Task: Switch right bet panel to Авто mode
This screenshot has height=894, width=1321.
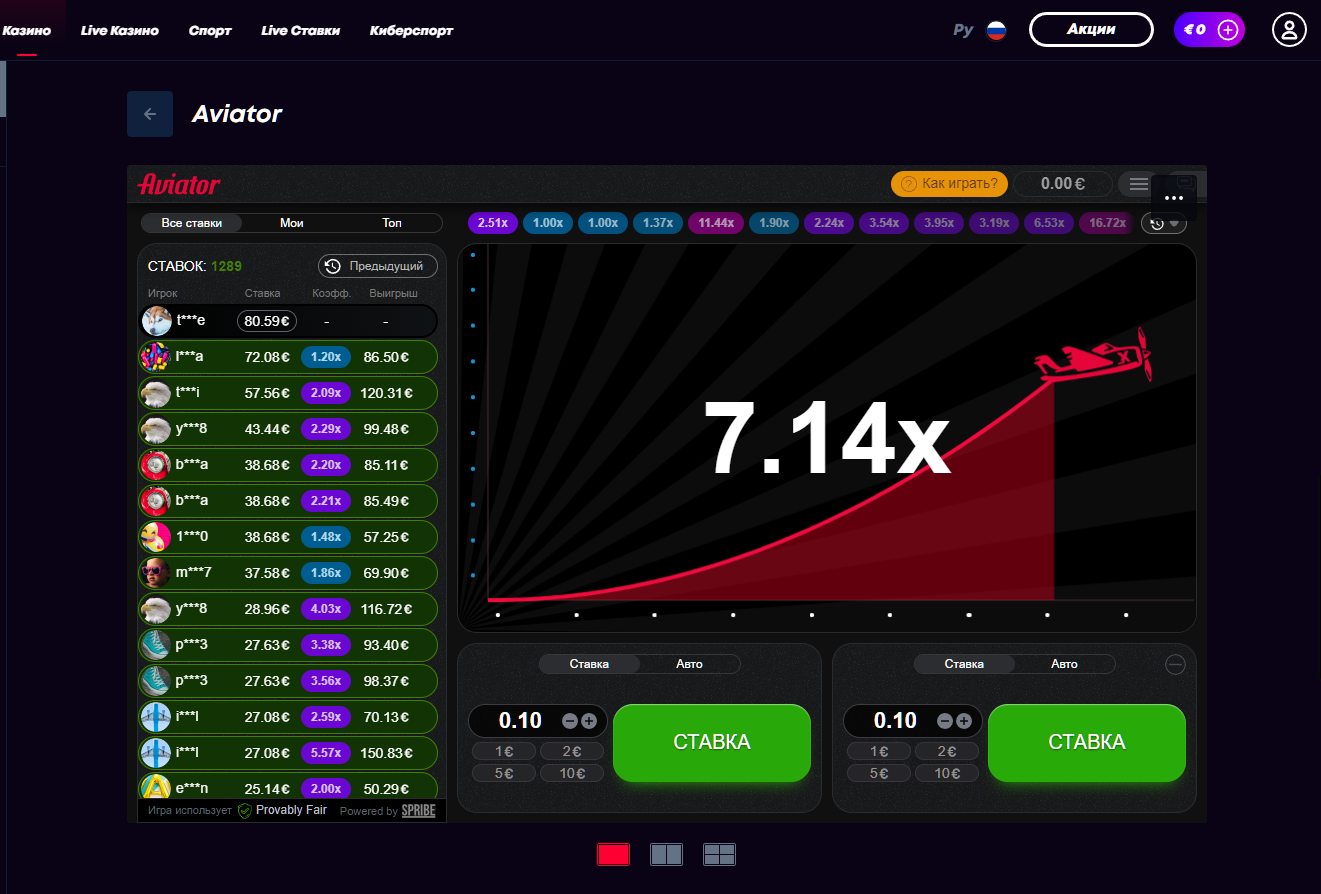Action: point(1064,664)
